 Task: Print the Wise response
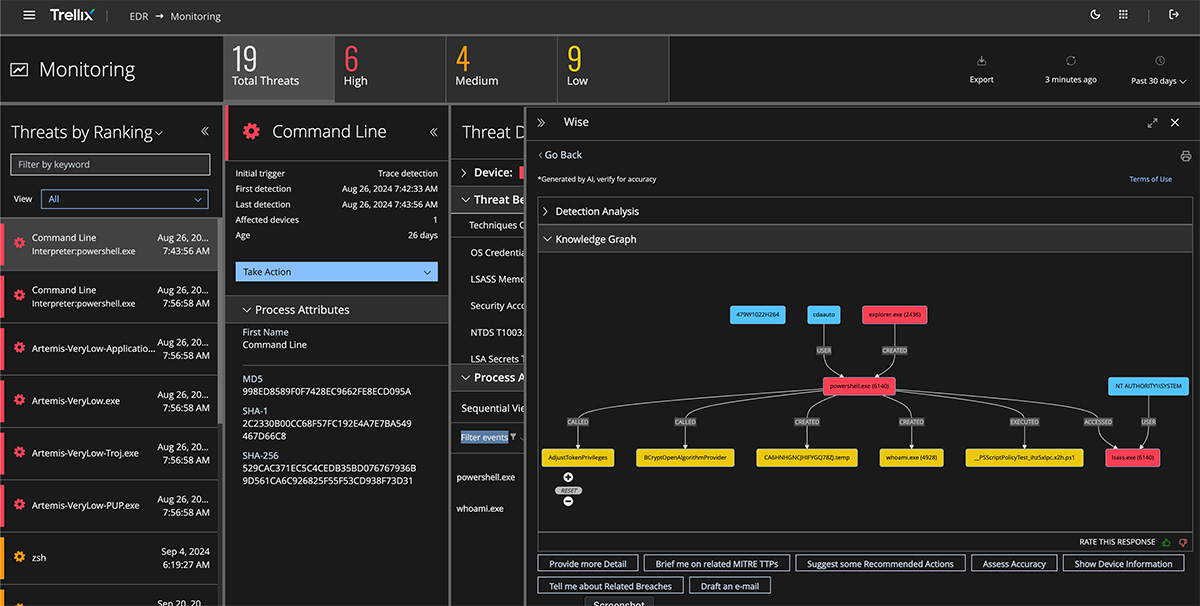pos(1185,156)
